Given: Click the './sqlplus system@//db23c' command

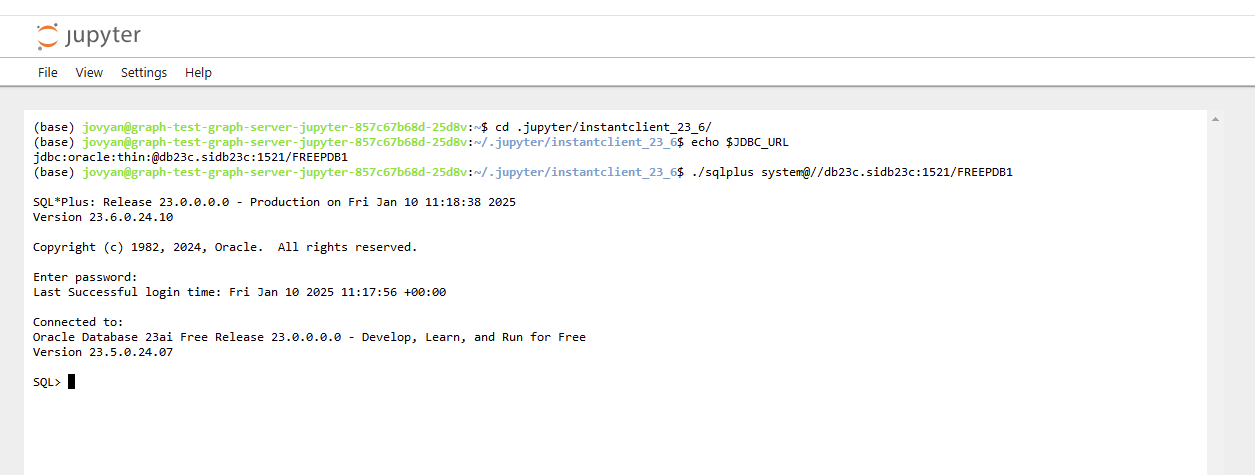Looking at the screenshot, I should coord(852,172).
